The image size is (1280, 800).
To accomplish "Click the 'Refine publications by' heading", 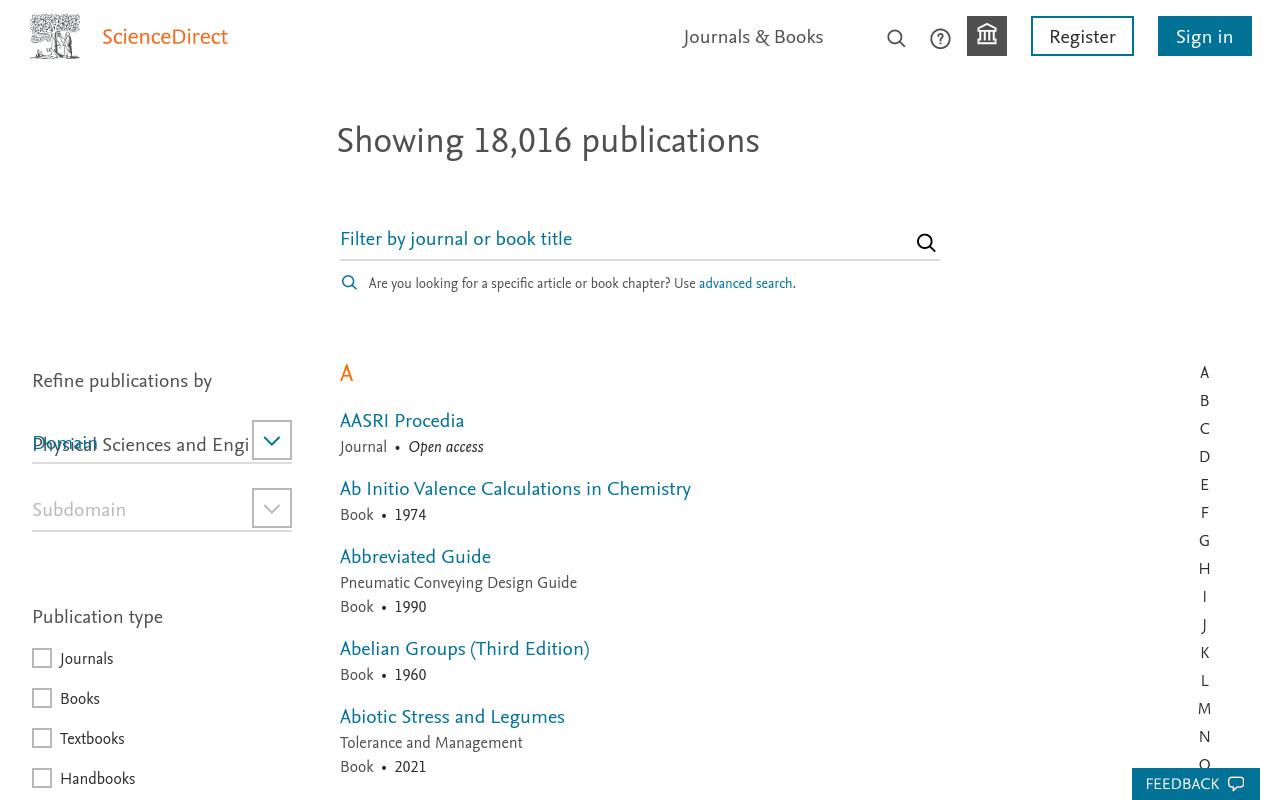I will 122,382.
